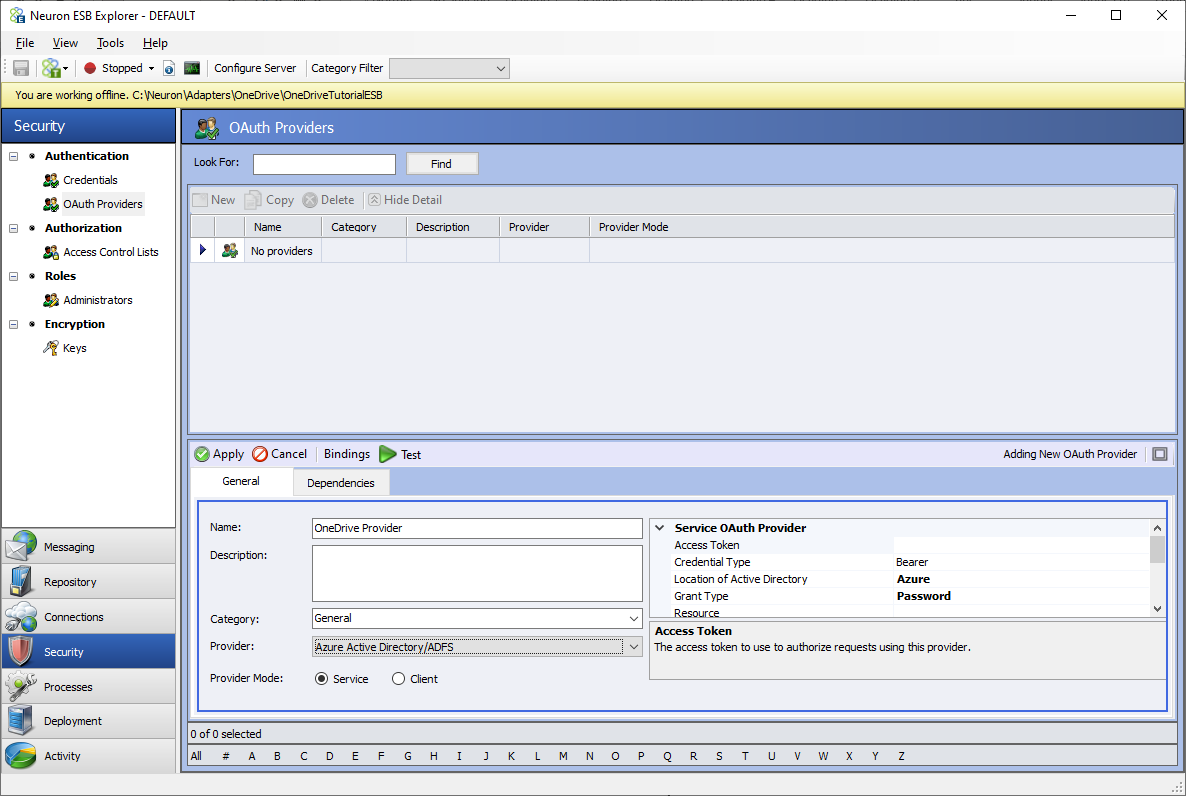The image size is (1186, 796).
Task: Click the Keys icon in Encryption
Action: [x=51, y=348]
